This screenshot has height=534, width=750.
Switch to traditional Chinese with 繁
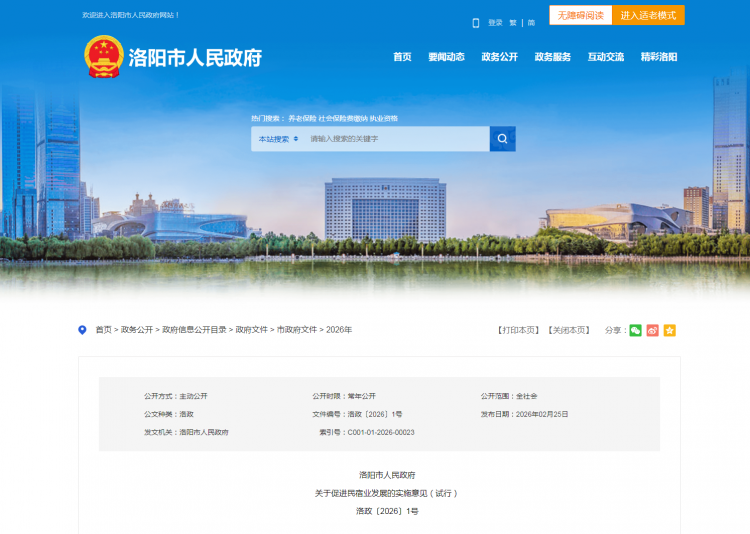click(x=513, y=22)
